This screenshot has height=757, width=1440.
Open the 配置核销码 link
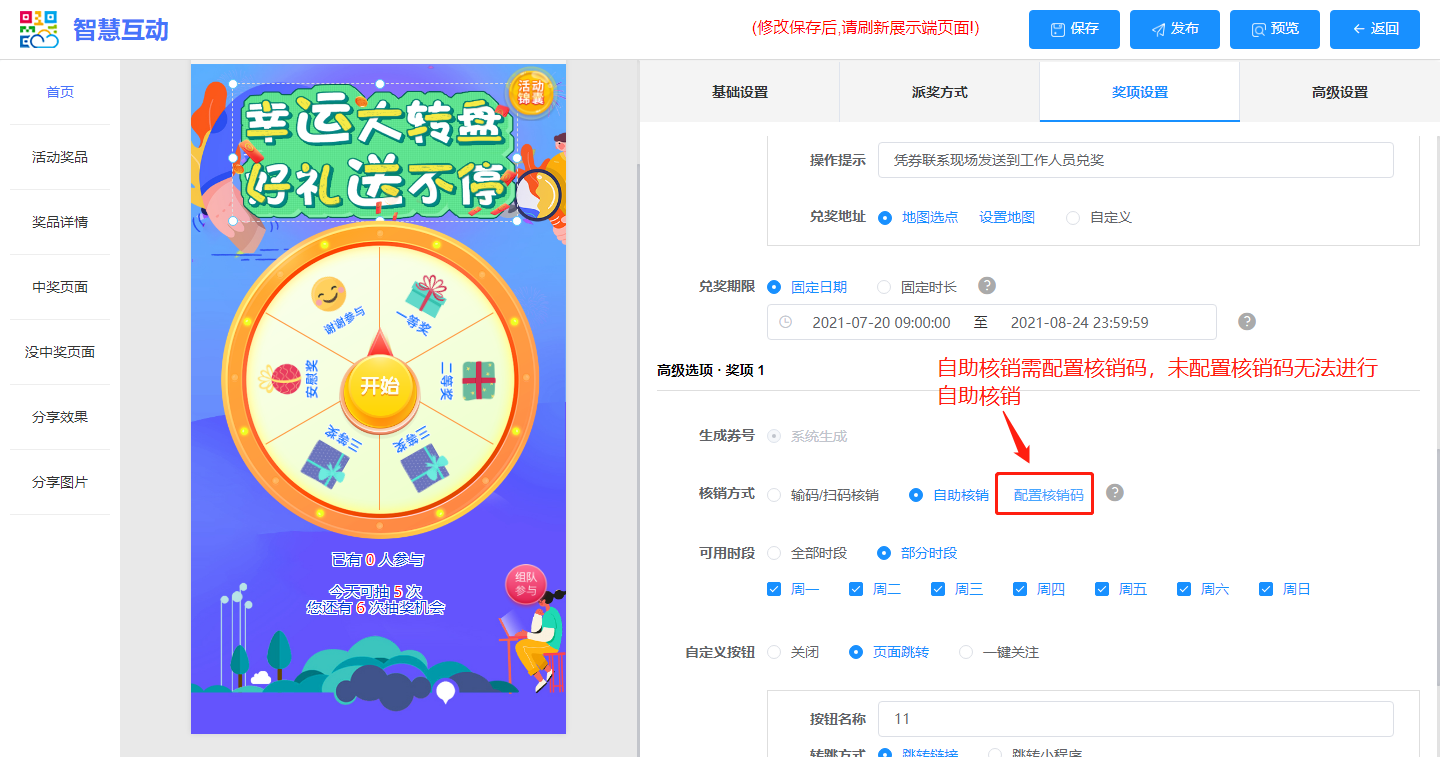click(1048, 495)
